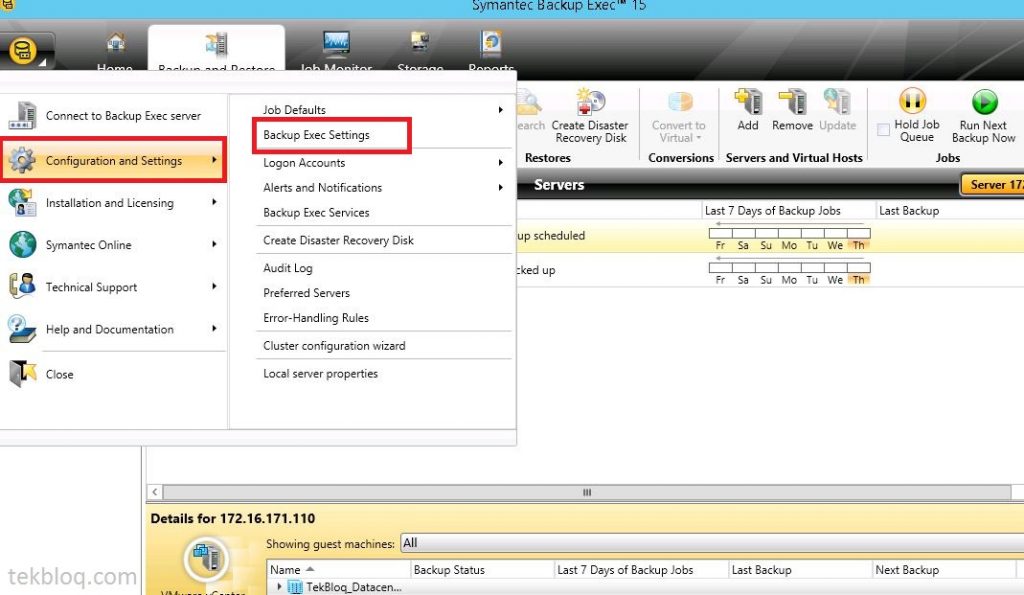Image resolution: width=1024 pixels, height=595 pixels.
Task: Click the Close menu icon
Action: (x=22, y=374)
